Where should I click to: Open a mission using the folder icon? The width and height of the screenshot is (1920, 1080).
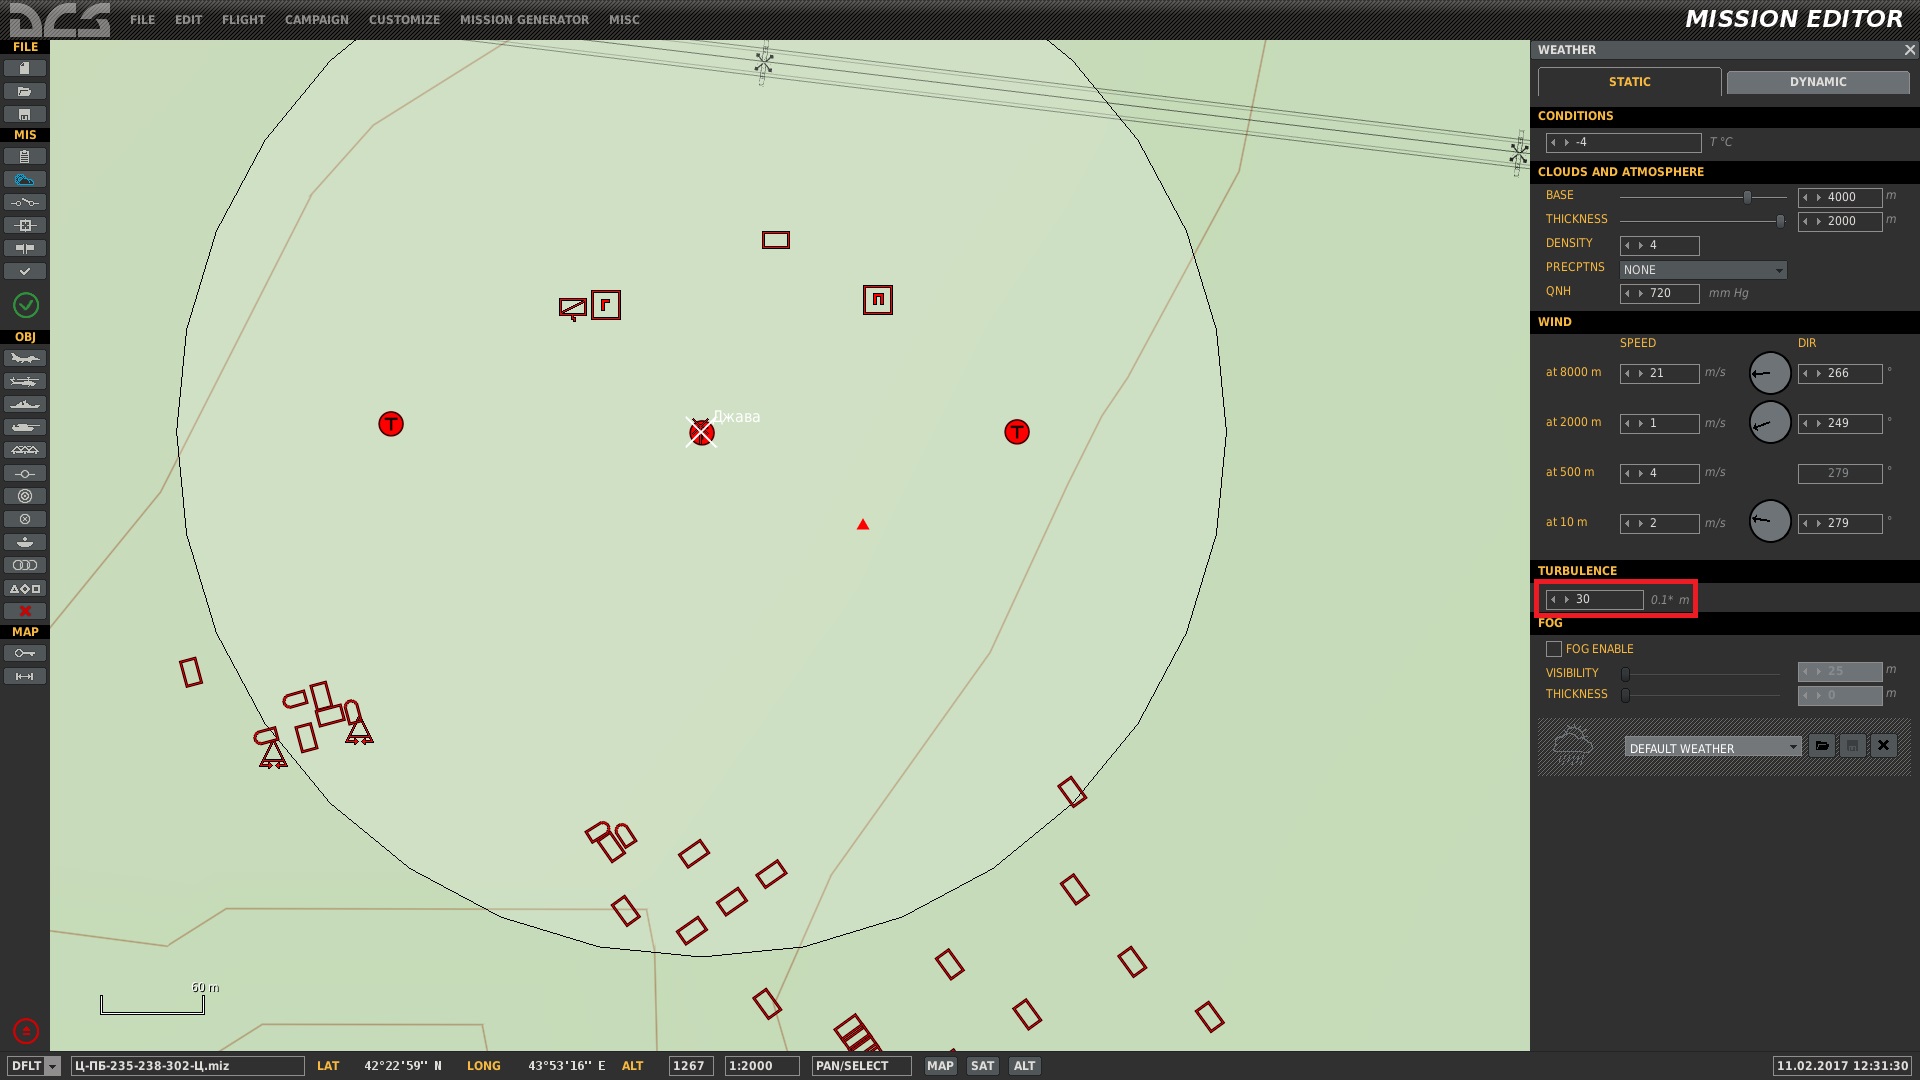tap(25, 91)
